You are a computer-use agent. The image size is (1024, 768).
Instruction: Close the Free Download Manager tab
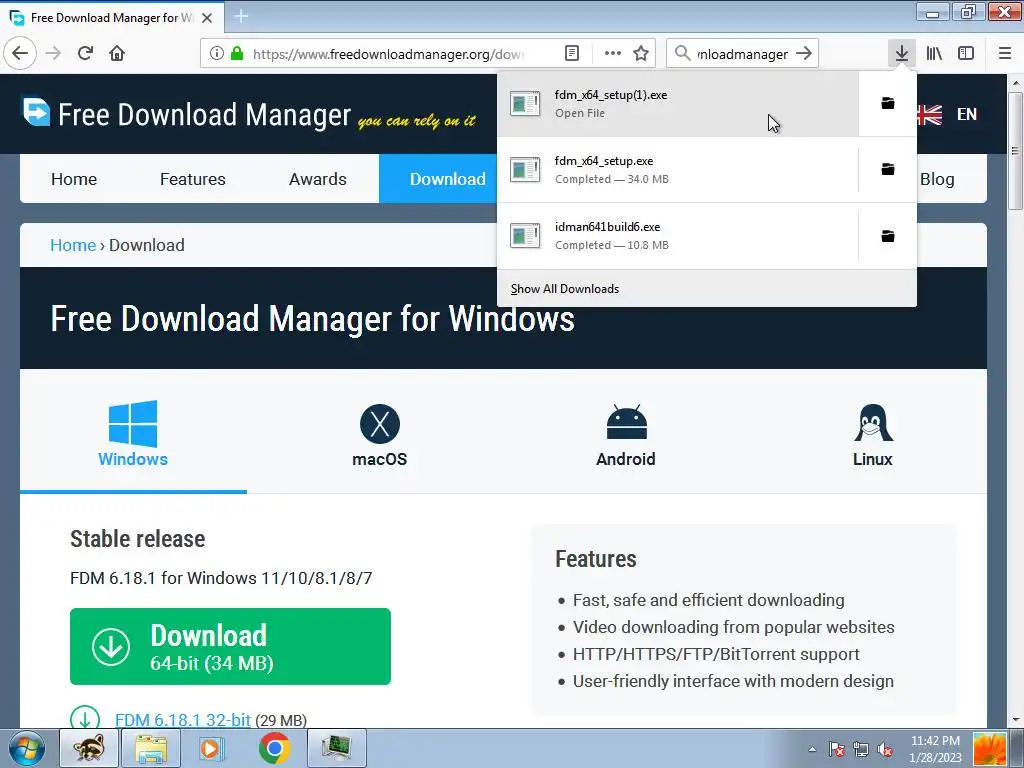(x=207, y=18)
